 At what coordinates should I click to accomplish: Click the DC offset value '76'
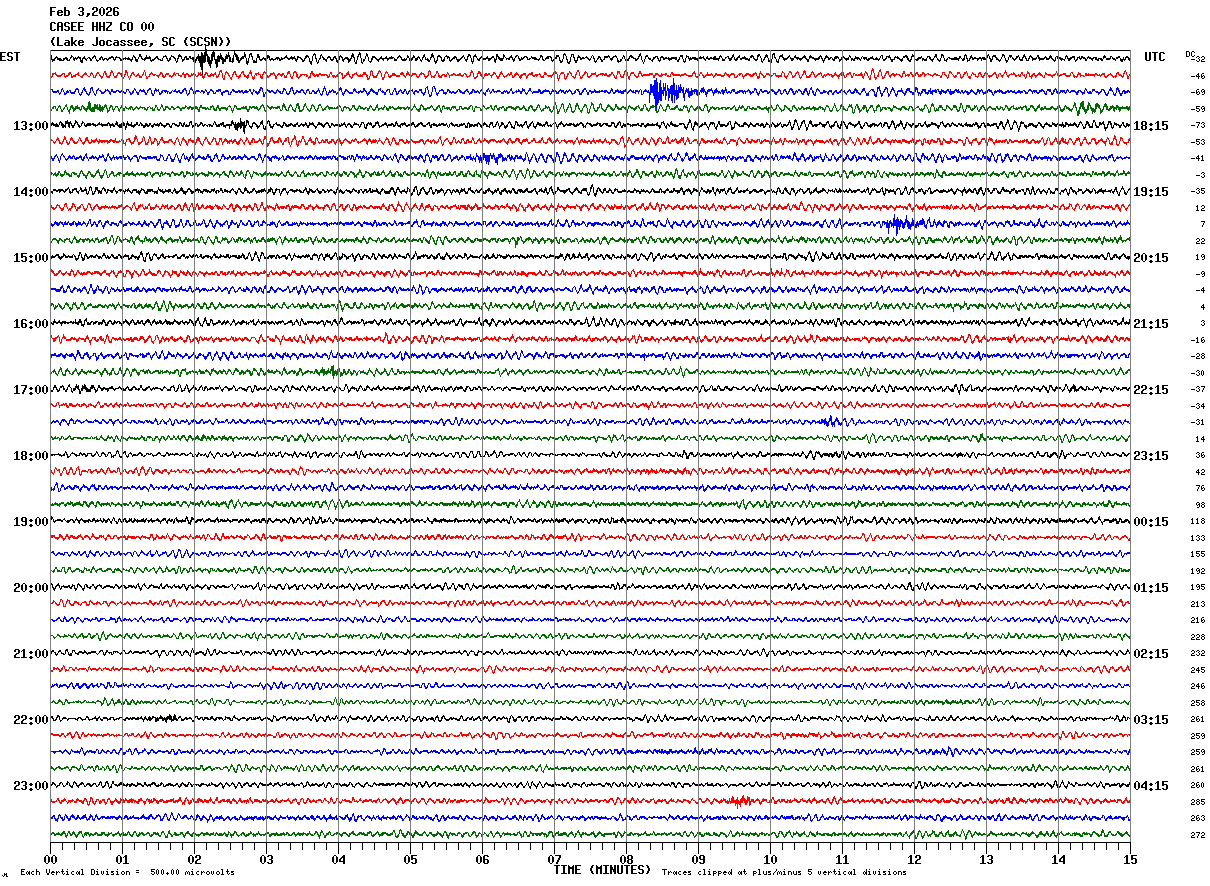1200,488
